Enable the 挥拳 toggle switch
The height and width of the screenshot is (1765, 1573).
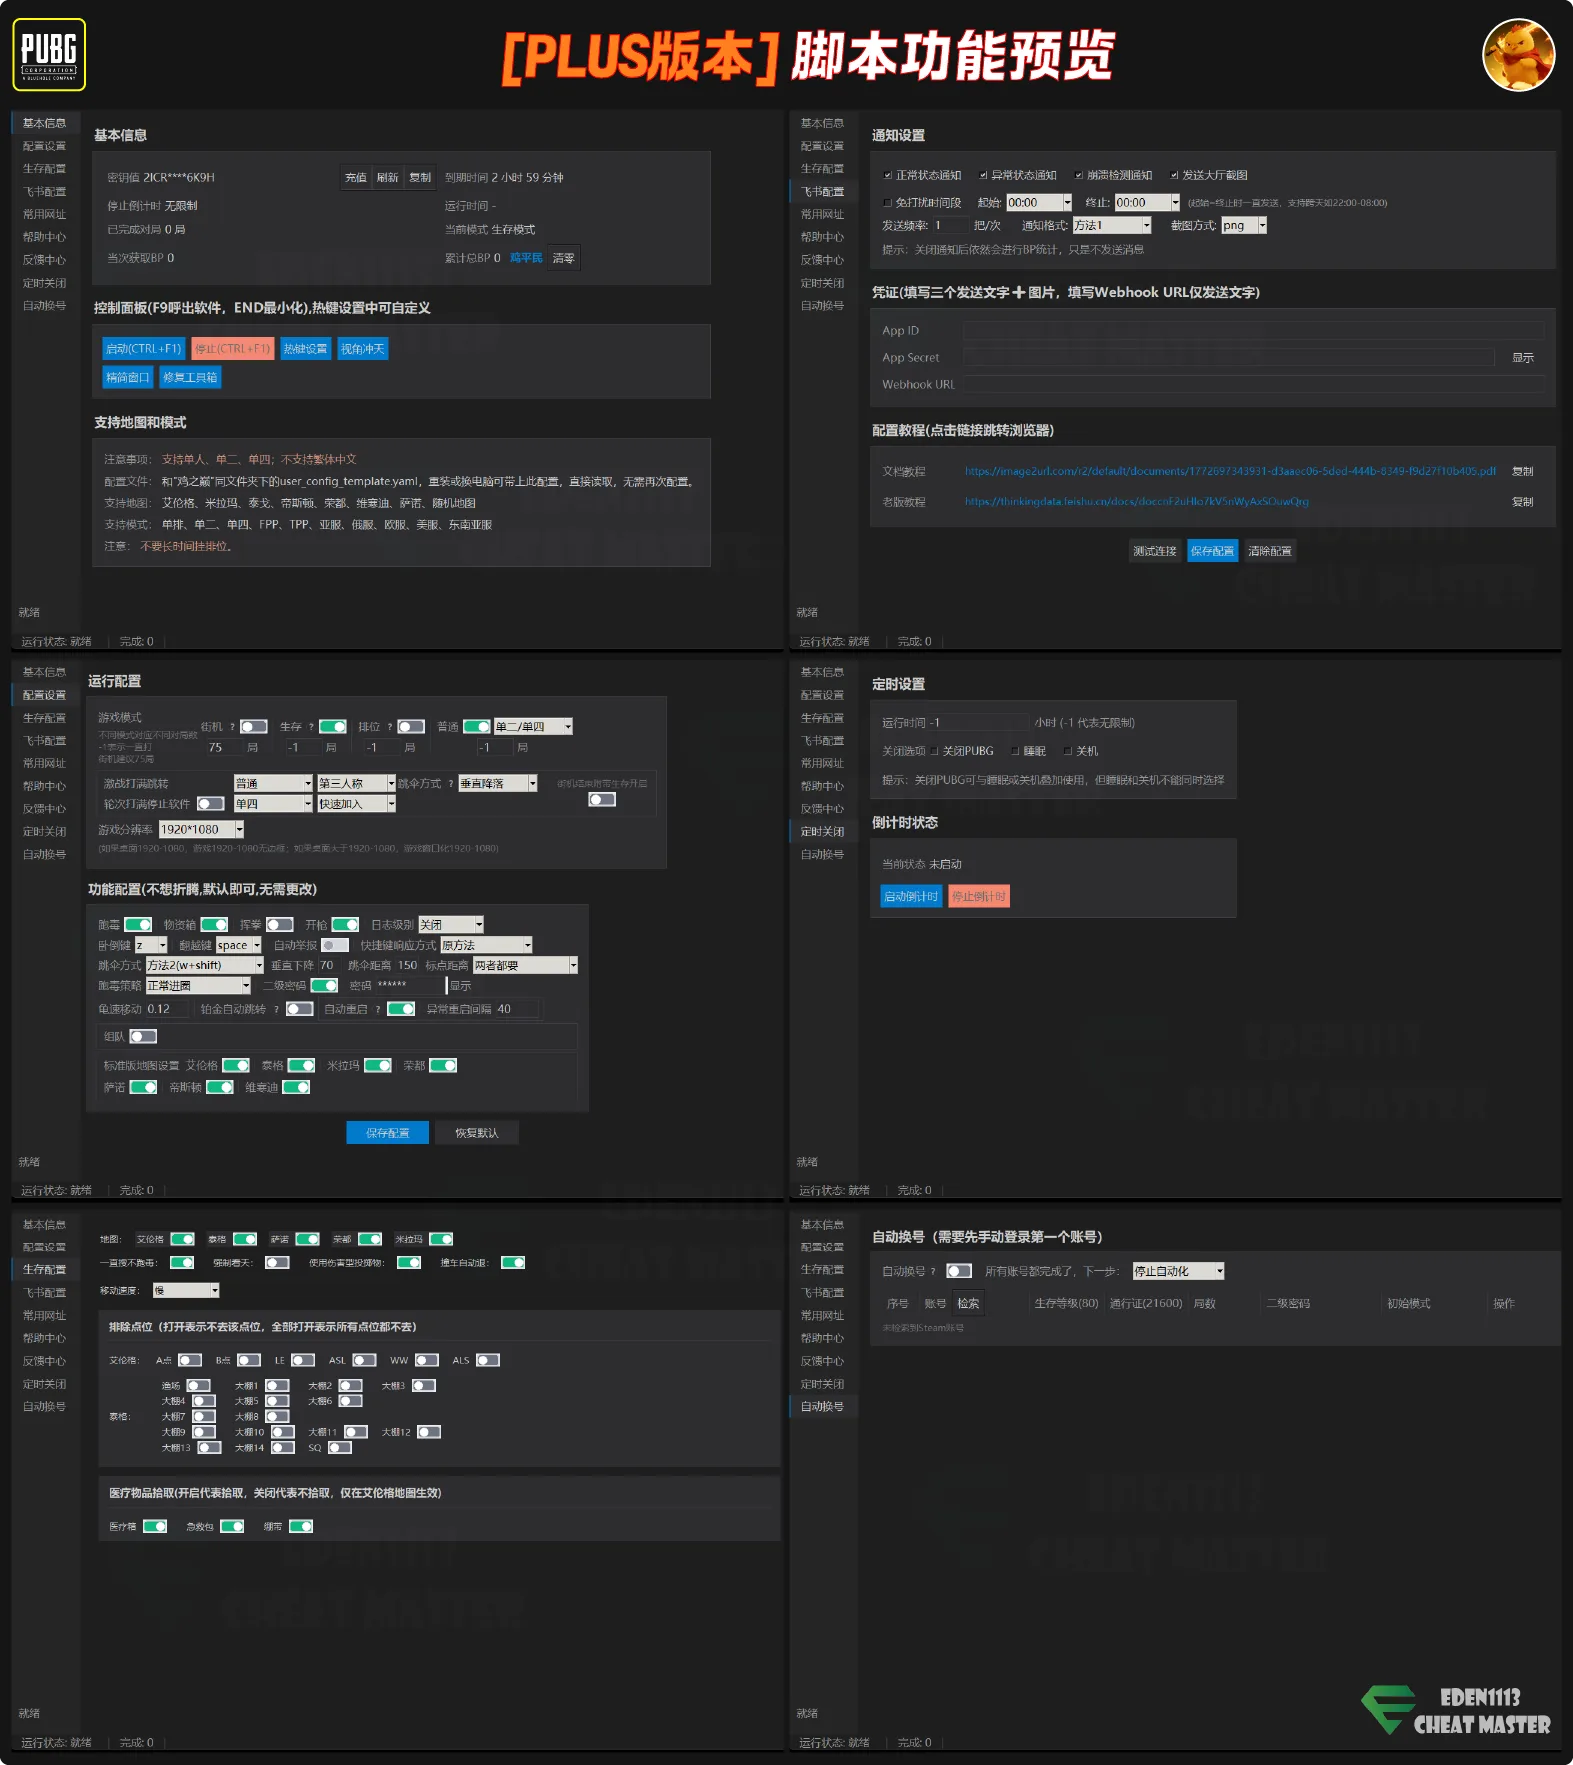tap(280, 925)
